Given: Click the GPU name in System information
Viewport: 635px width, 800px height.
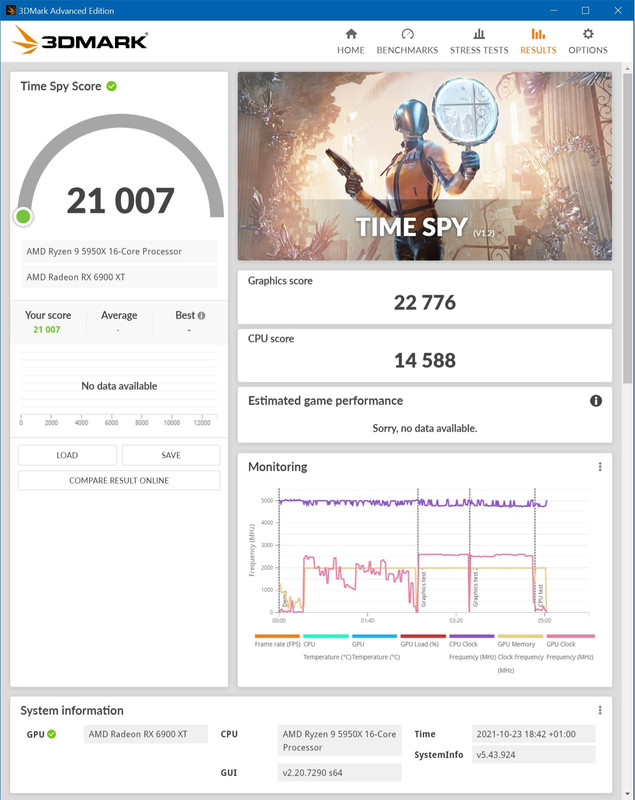Looking at the screenshot, I should click(x=145, y=734).
